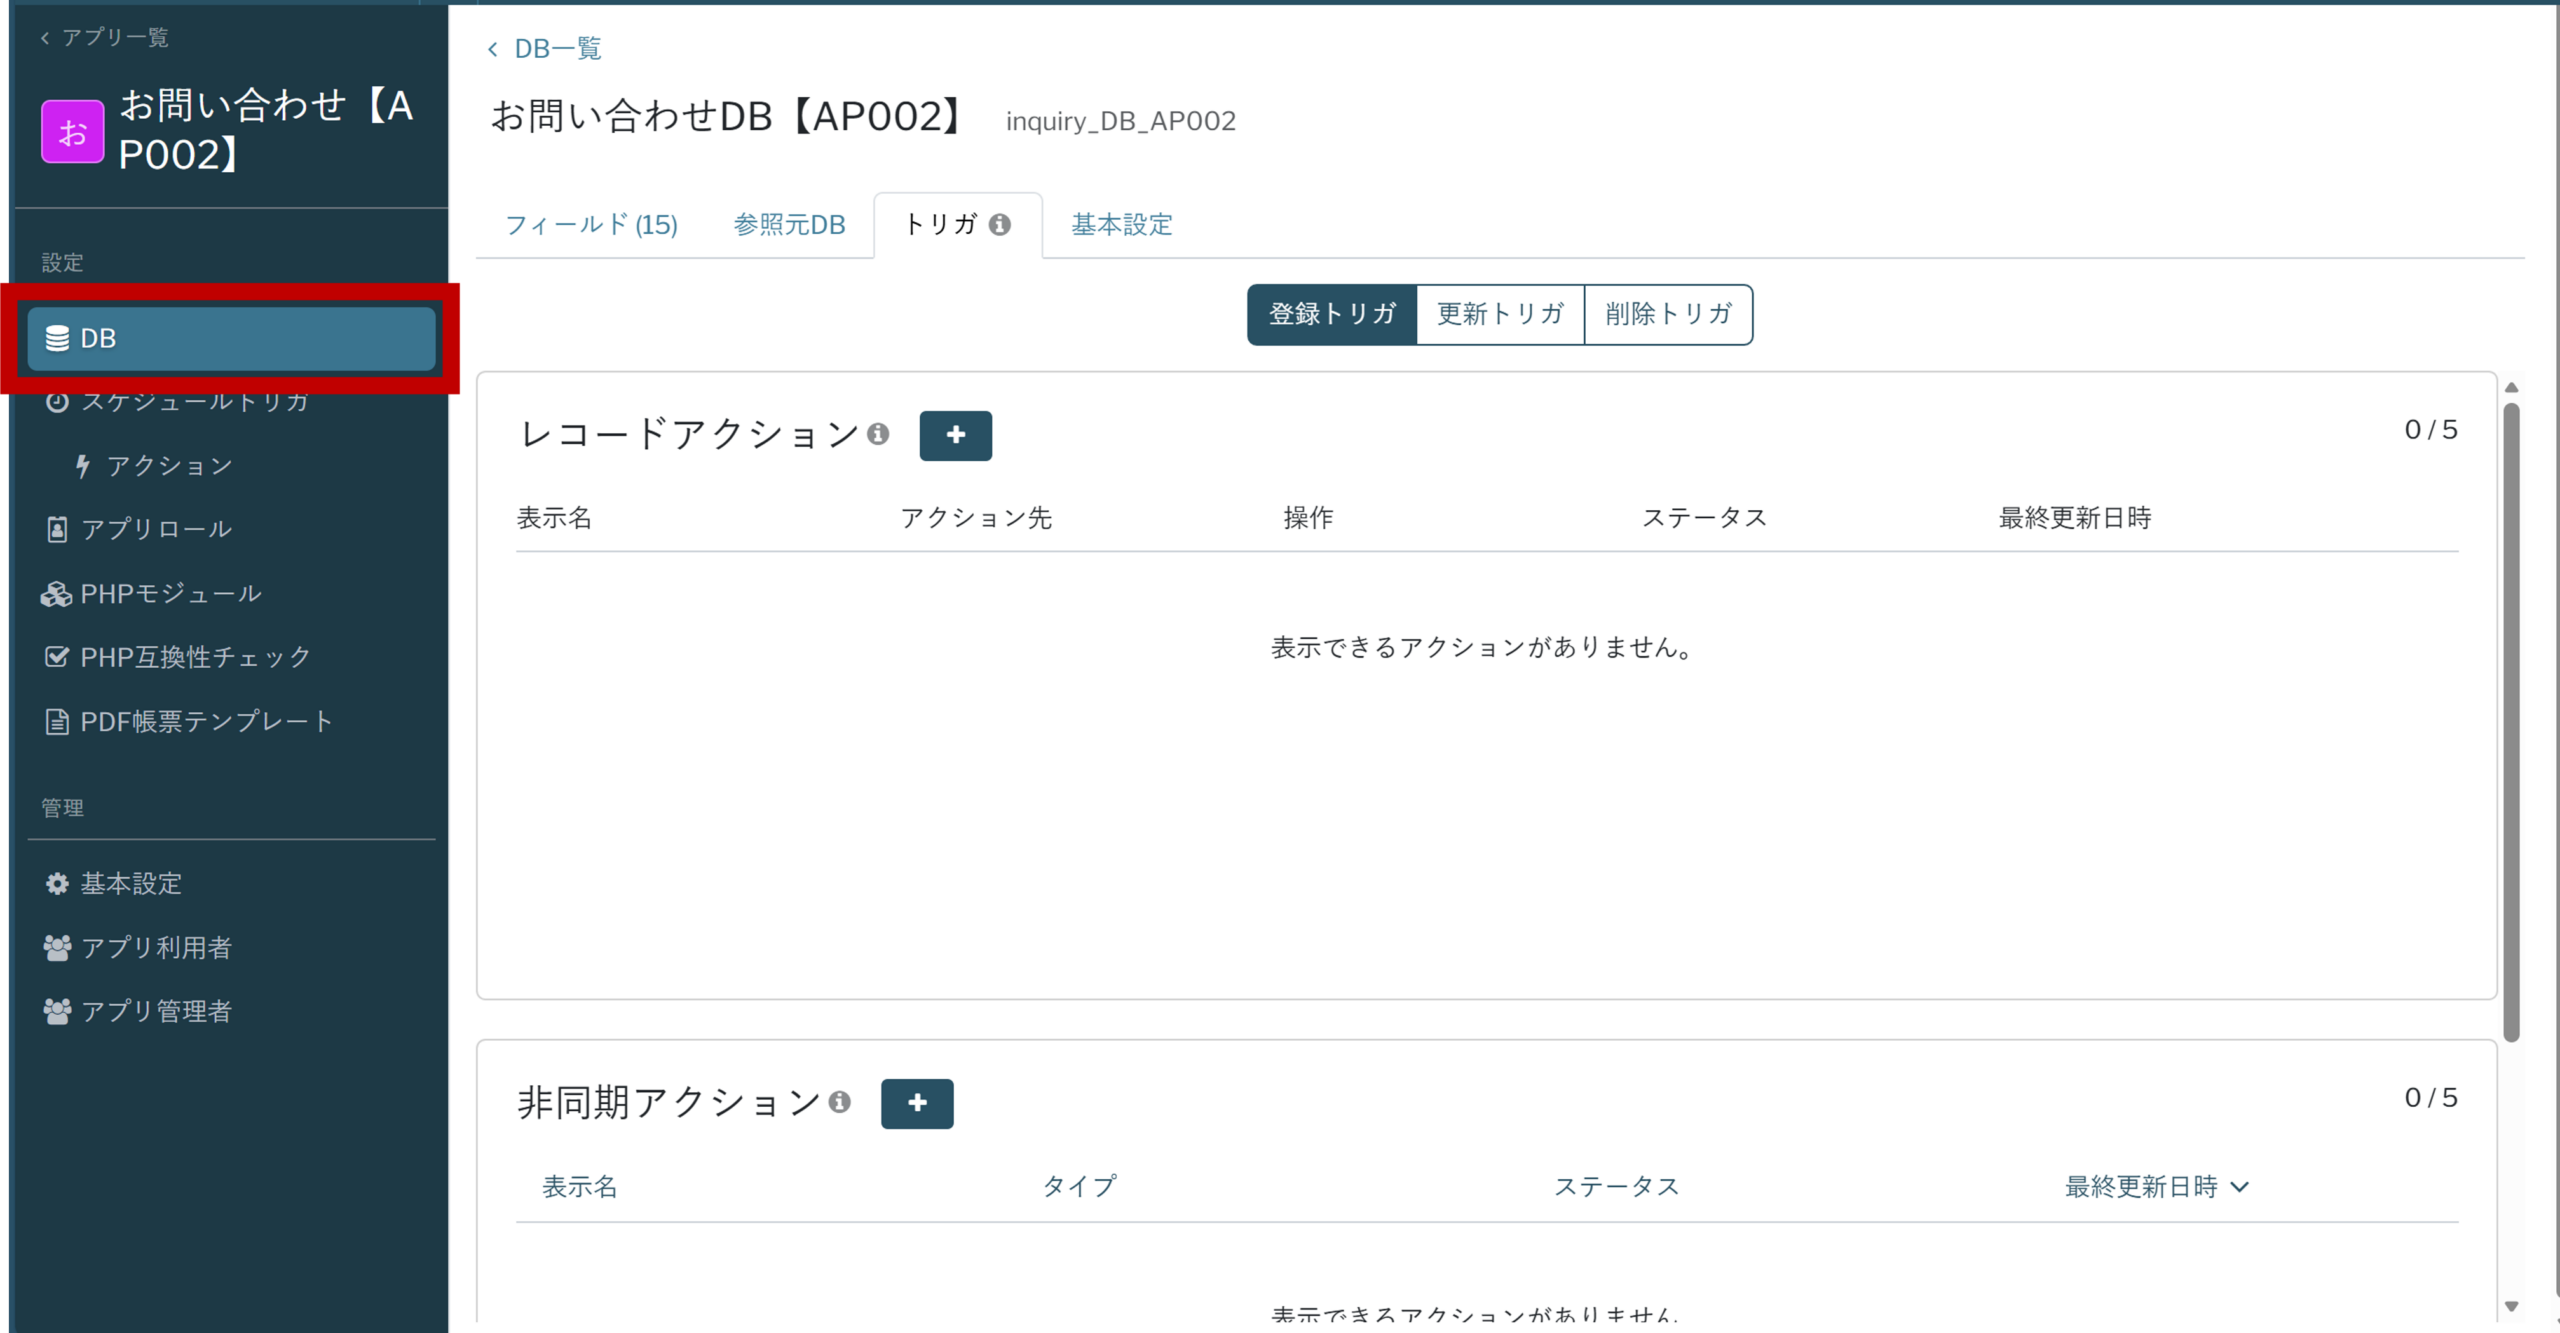Switch to 更新トリガ segment
This screenshot has height=1333, width=2560.
point(1500,314)
